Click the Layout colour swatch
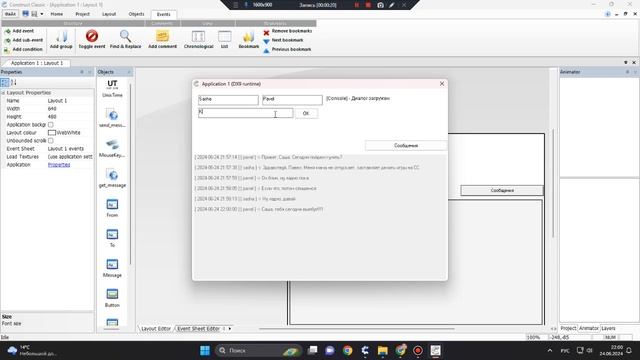 [x=52, y=133]
